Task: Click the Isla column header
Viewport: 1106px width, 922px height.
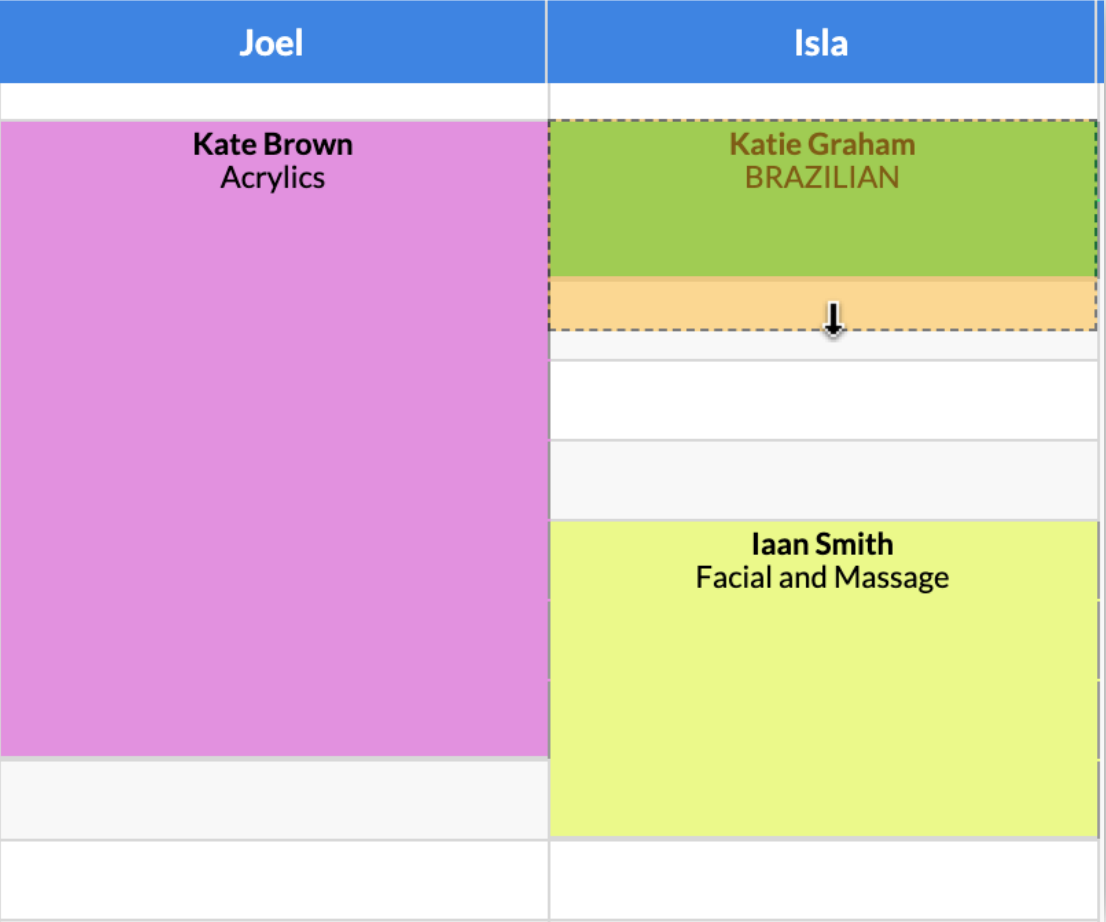Action: 820,42
